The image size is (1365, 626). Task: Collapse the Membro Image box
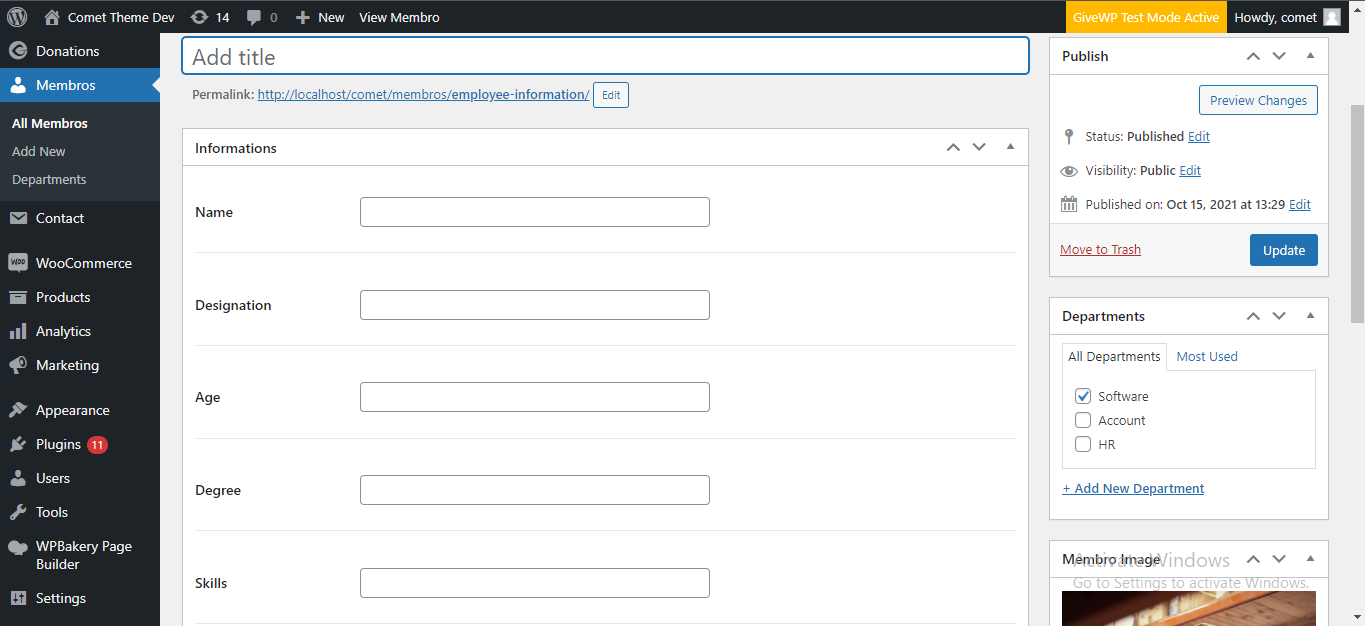tap(1310, 559)
